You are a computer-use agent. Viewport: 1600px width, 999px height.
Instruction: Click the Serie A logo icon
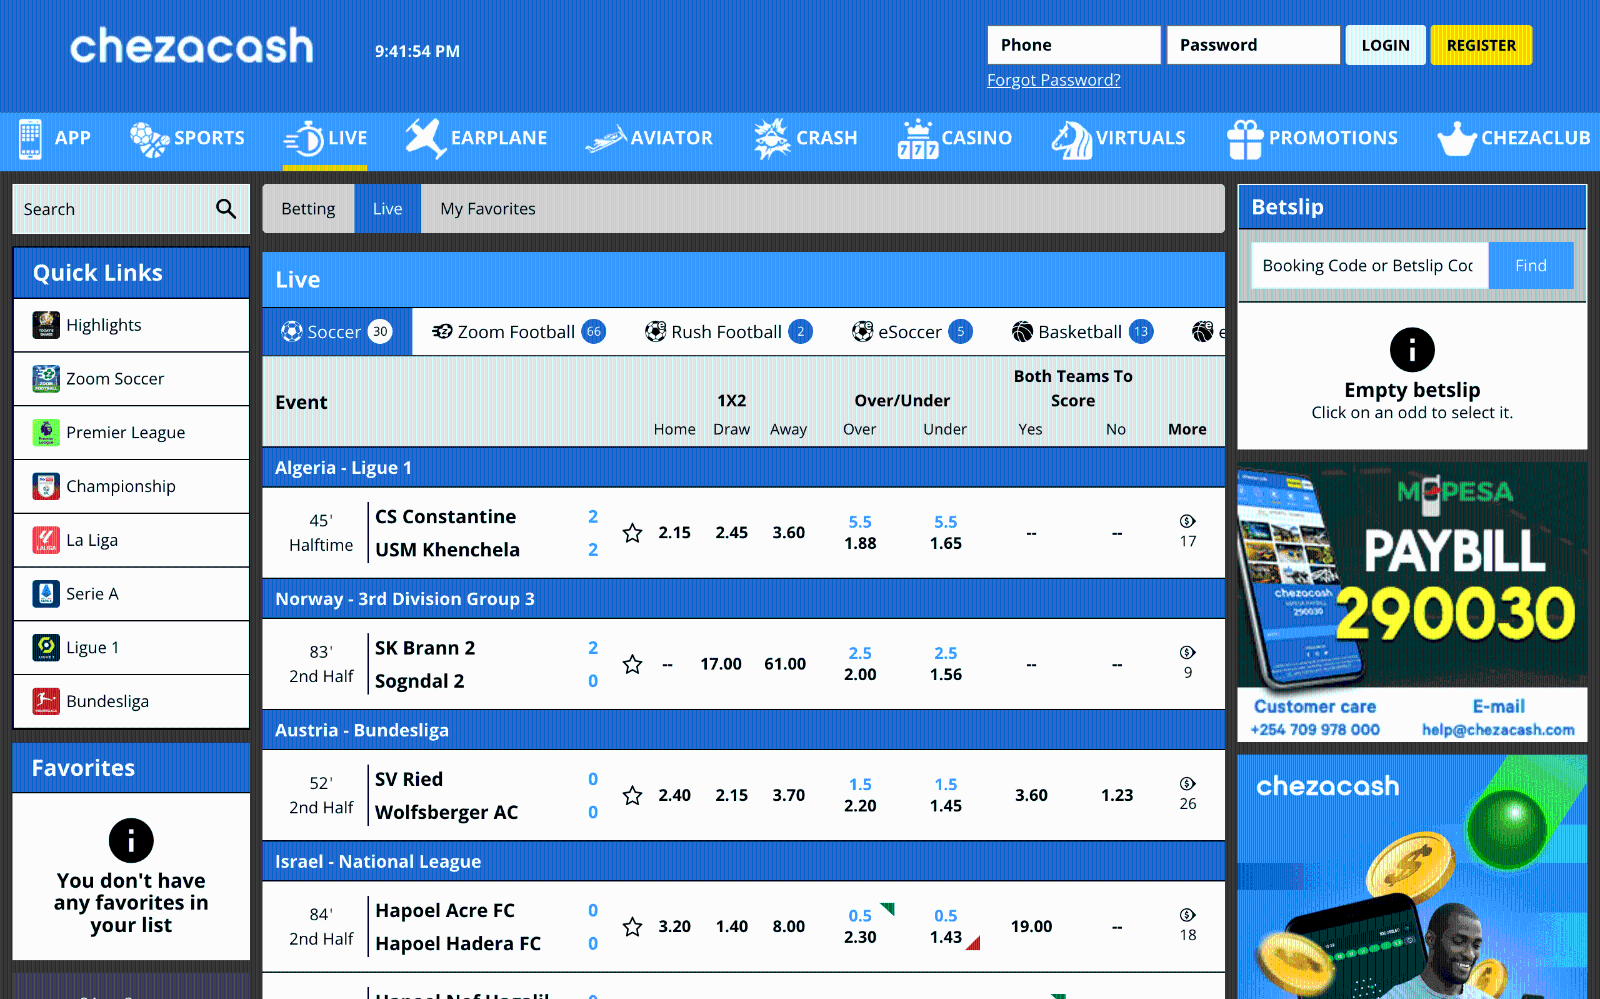pyautogui.click(x=46, y=594)
